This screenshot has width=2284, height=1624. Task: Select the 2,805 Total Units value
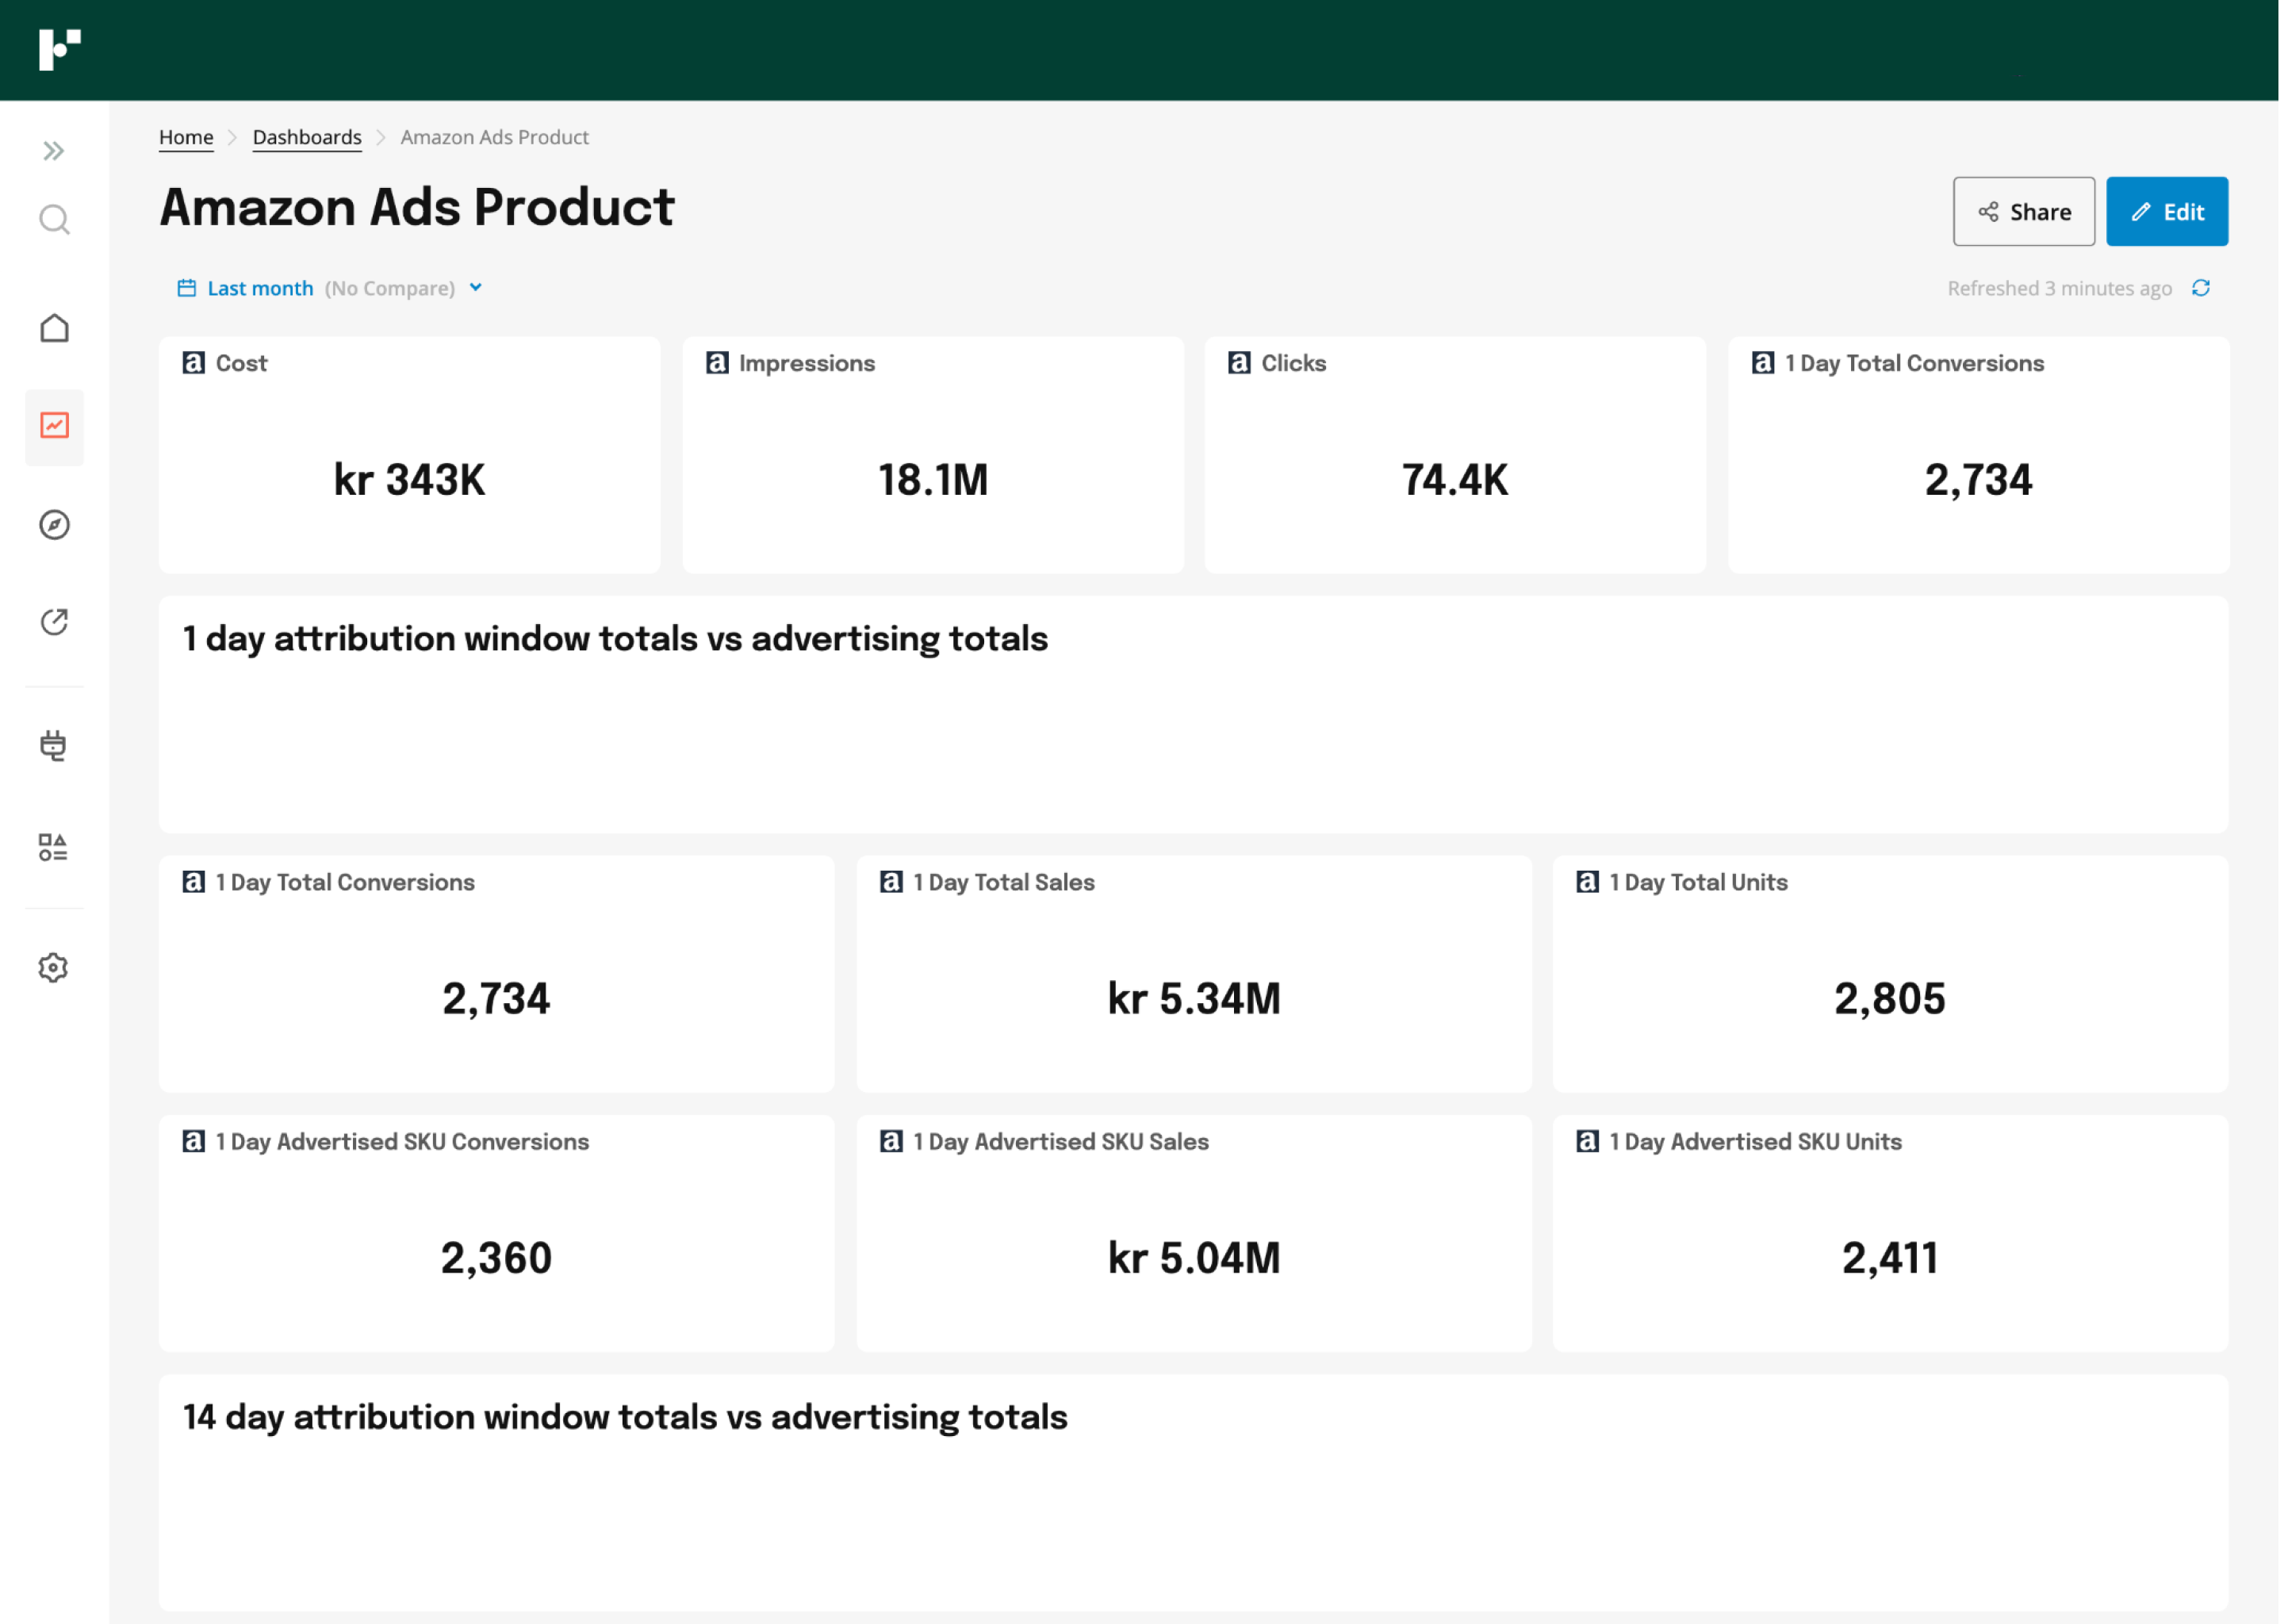pyautogui.click(x=1890, y=999)
